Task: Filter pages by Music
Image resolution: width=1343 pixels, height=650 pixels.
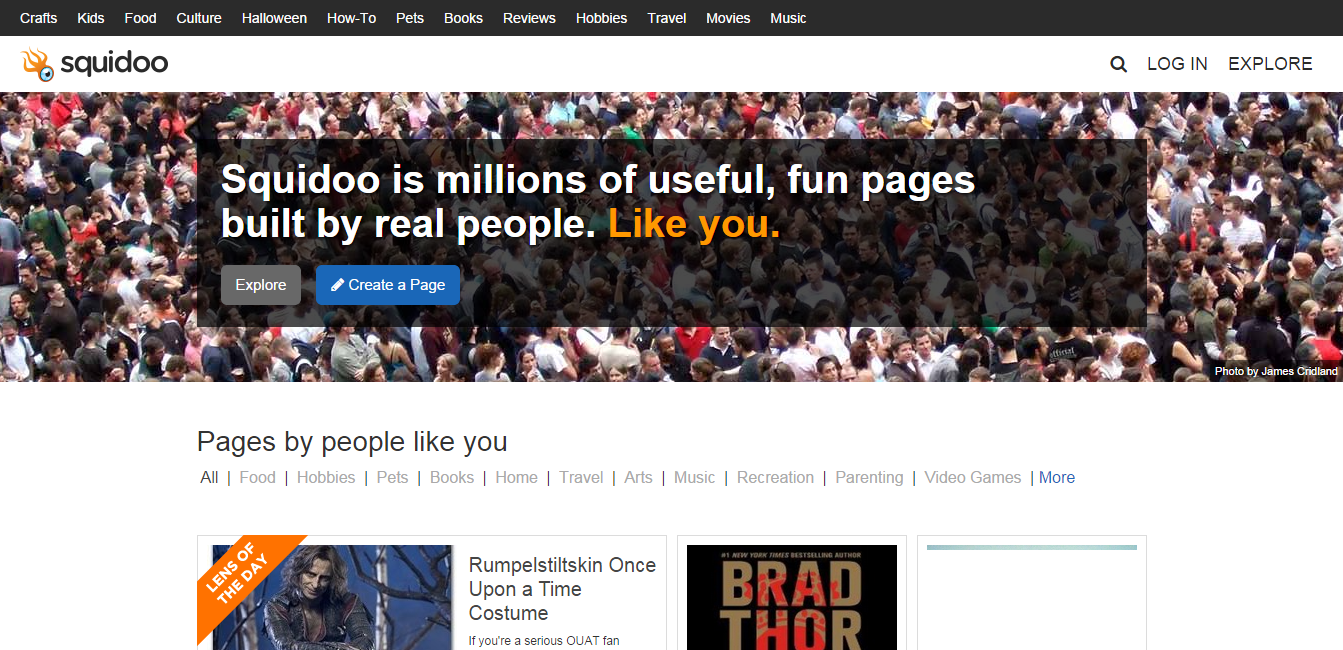Action: (x=694, y=477)
